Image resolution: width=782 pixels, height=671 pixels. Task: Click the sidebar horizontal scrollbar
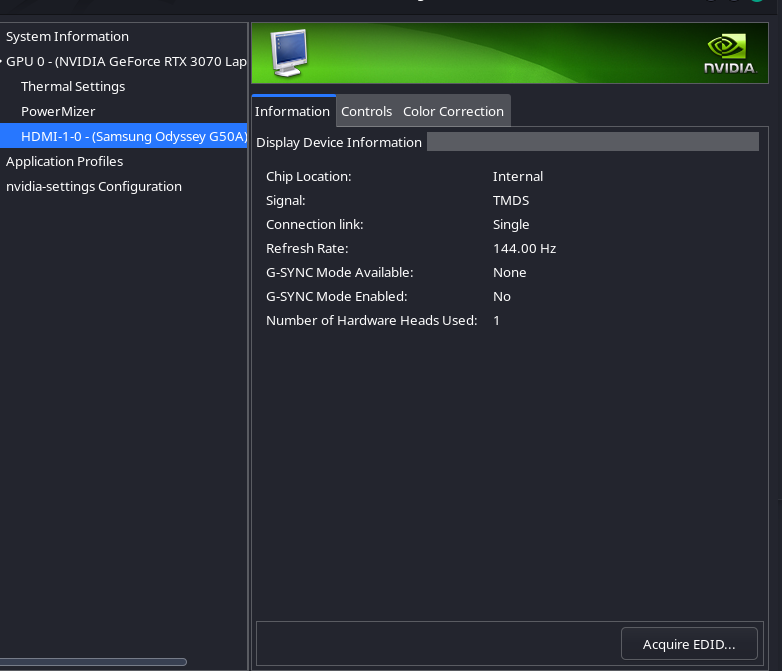point(93,662)
